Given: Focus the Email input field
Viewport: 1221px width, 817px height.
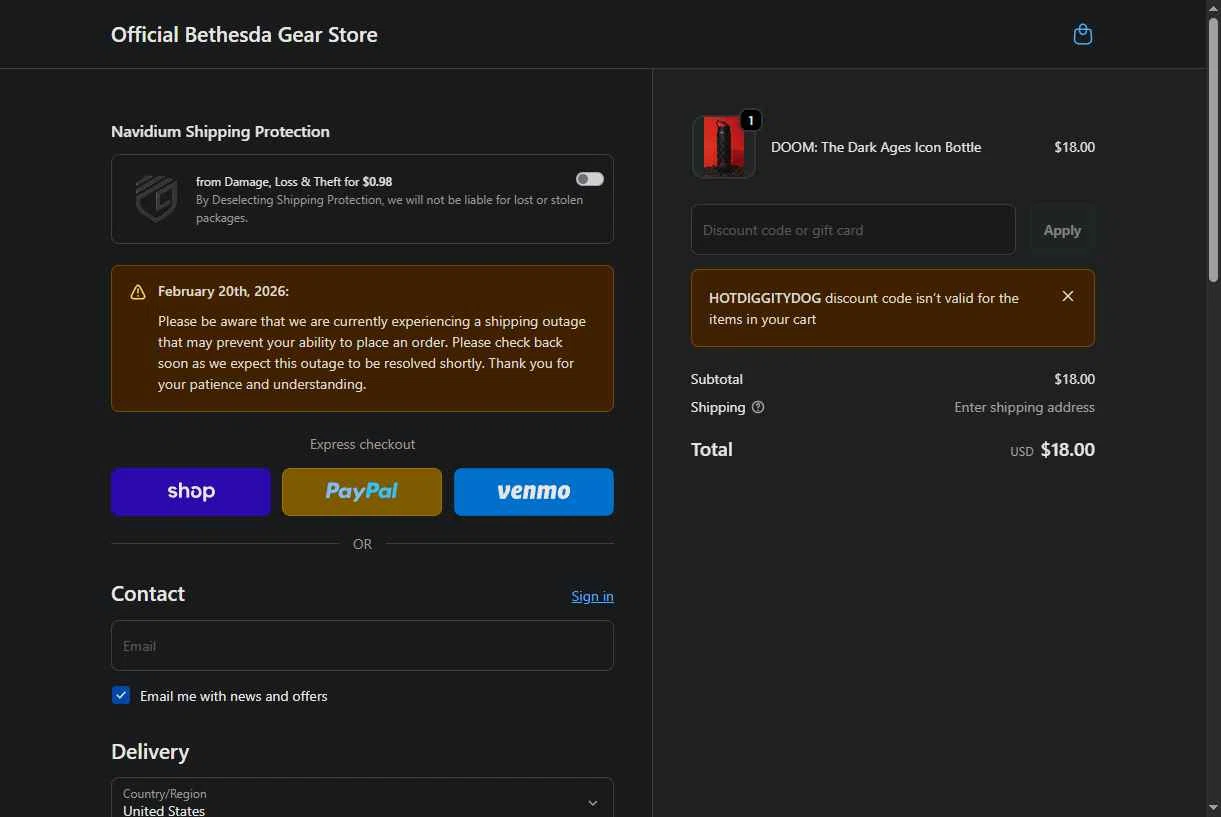Looking at the screenshot, I should pyautogui.click(x=362, y=645).
